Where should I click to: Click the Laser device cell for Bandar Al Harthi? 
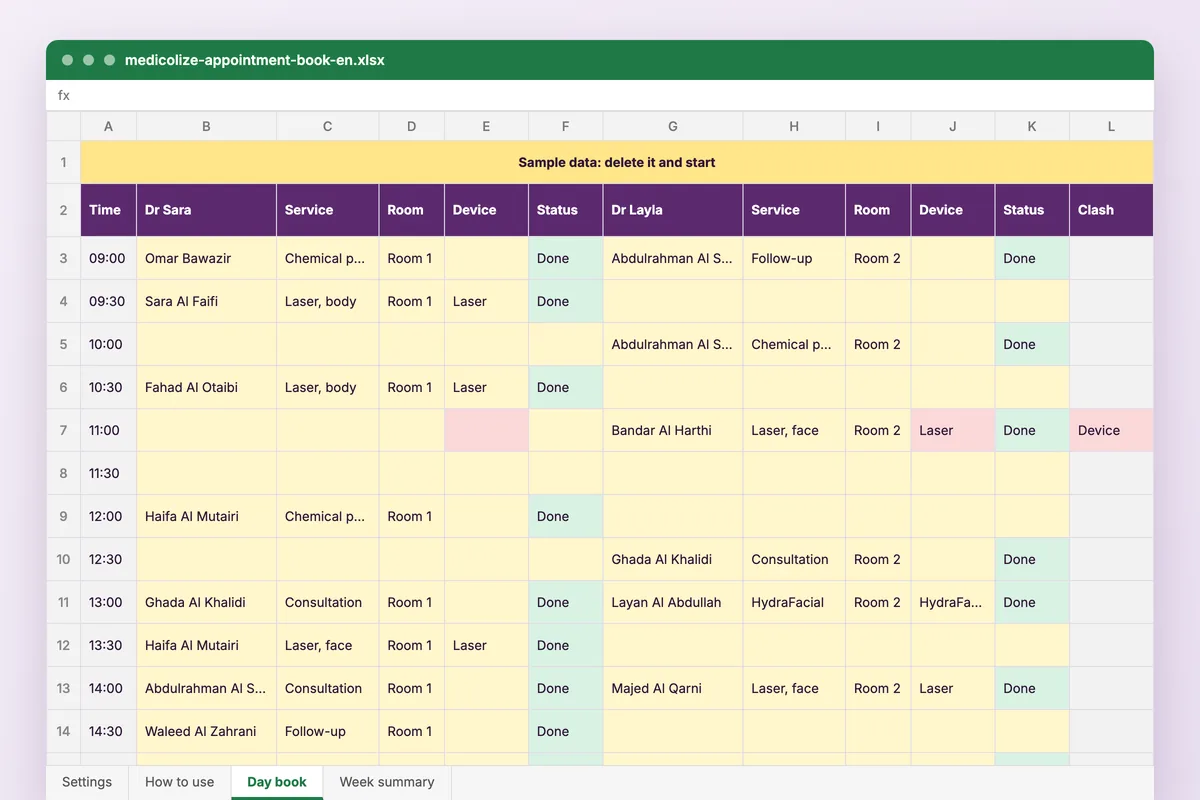[x=953, y=430]
